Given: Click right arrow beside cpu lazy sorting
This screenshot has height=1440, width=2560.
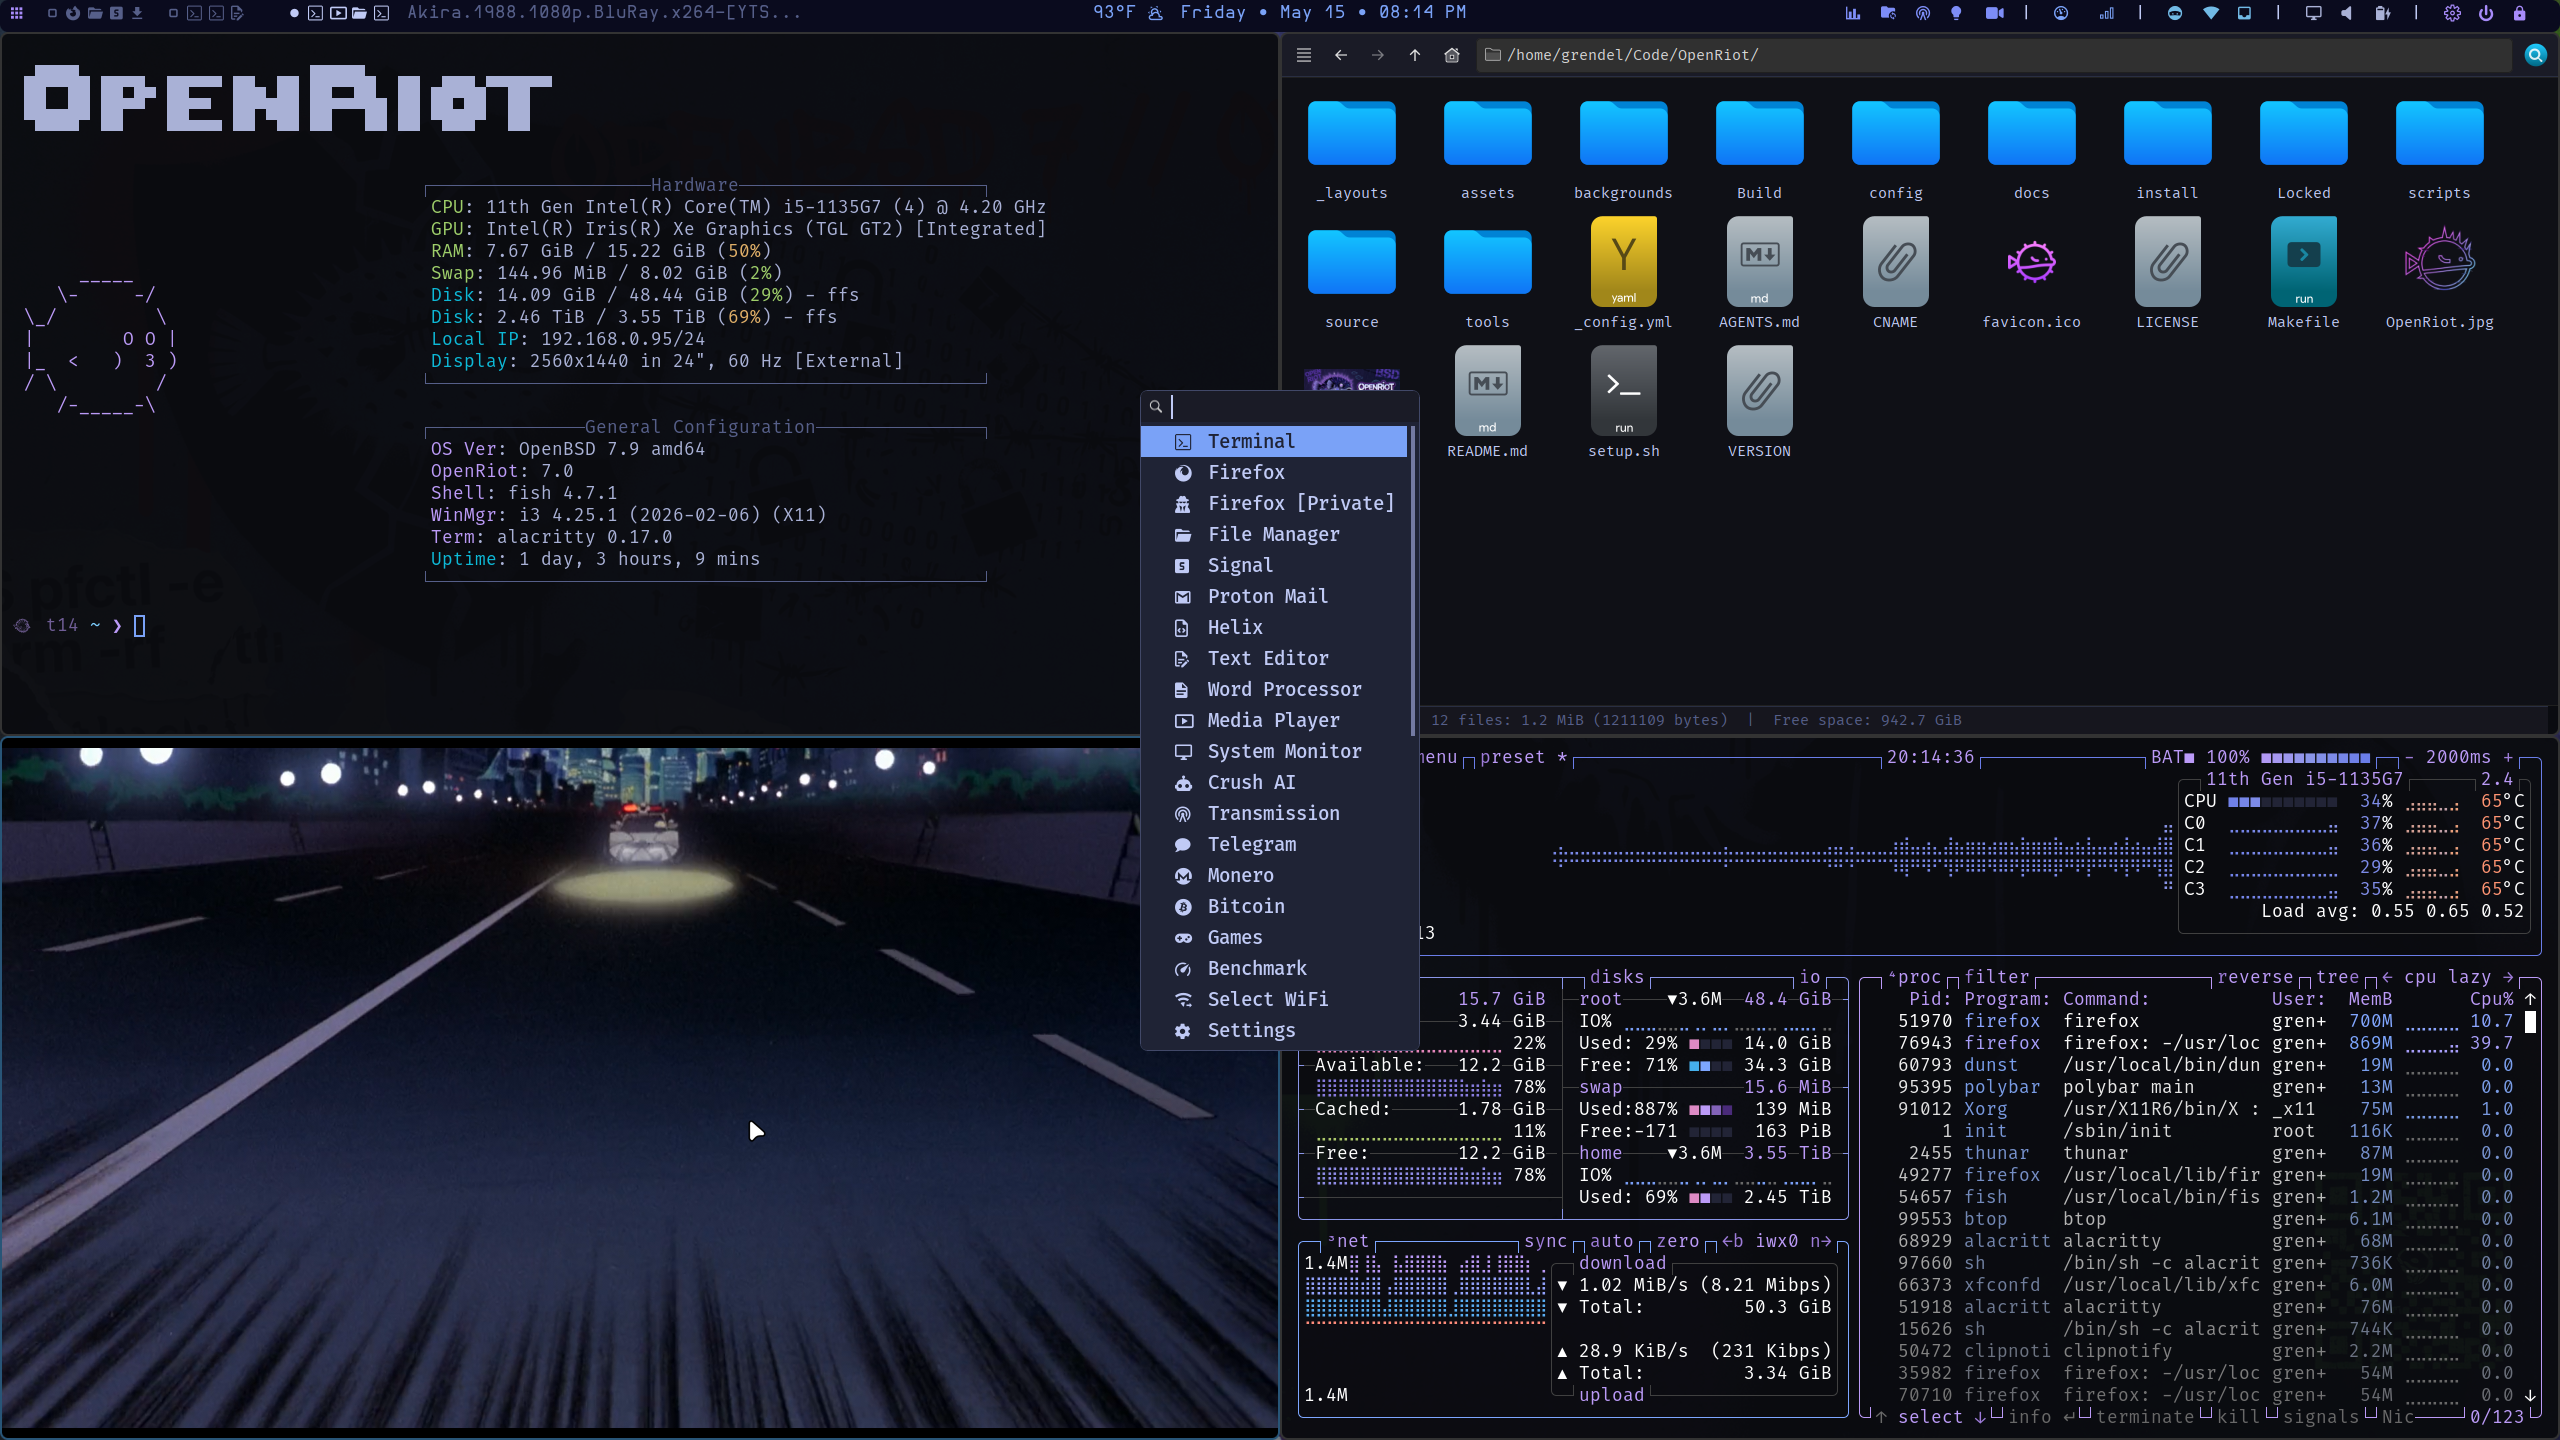Looking at the screenshot, I should point(2508,977).
